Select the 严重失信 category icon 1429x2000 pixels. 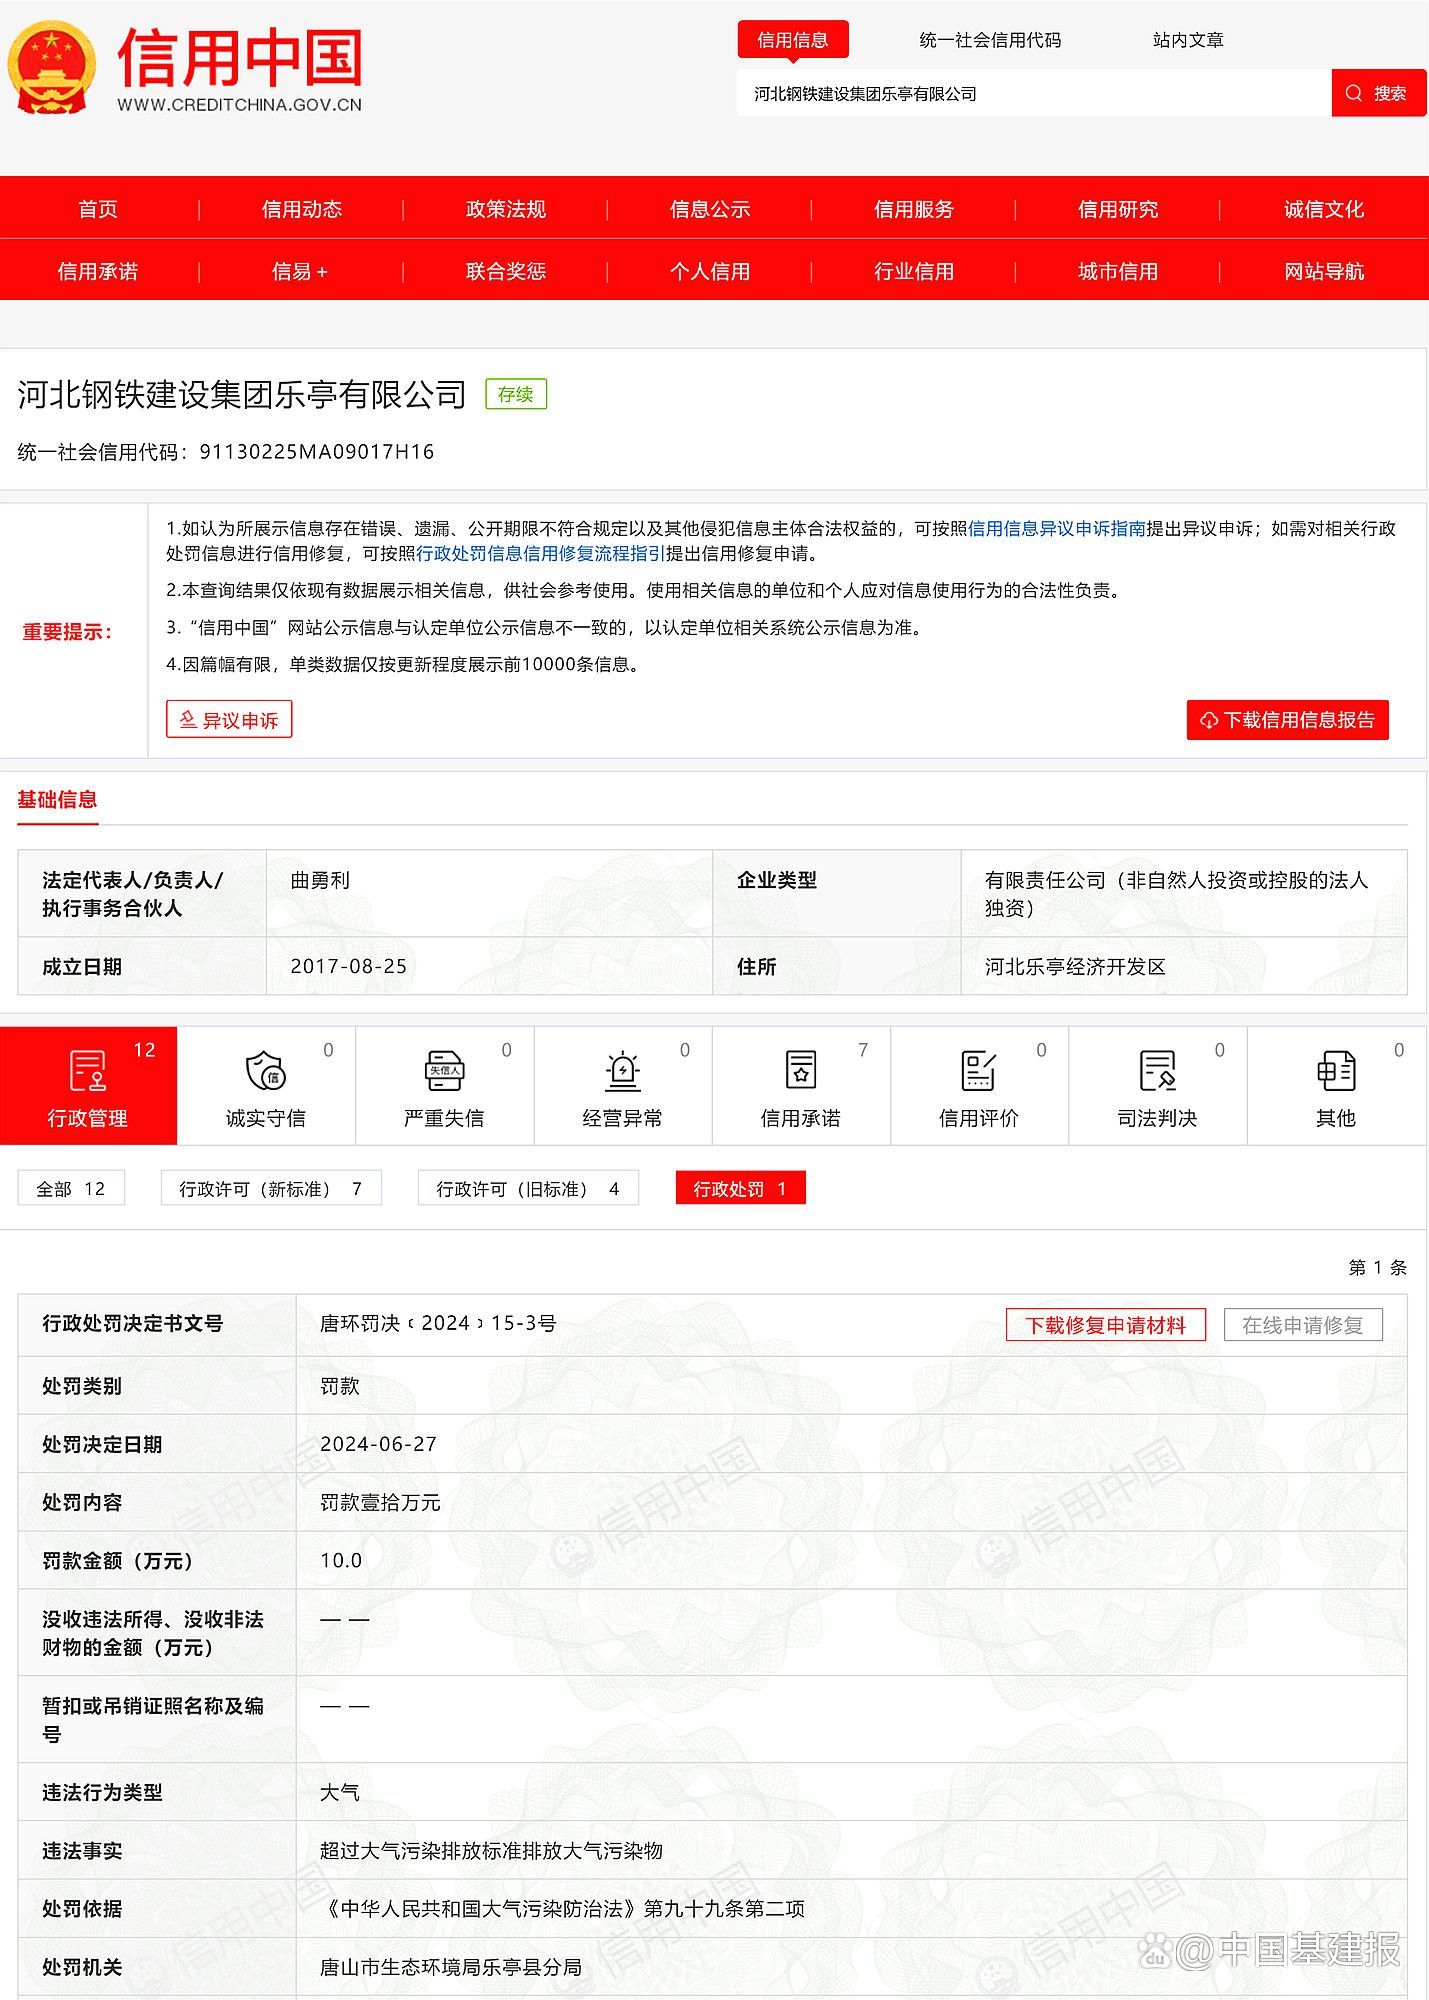pyautogui.click(x=444, y=1070)
